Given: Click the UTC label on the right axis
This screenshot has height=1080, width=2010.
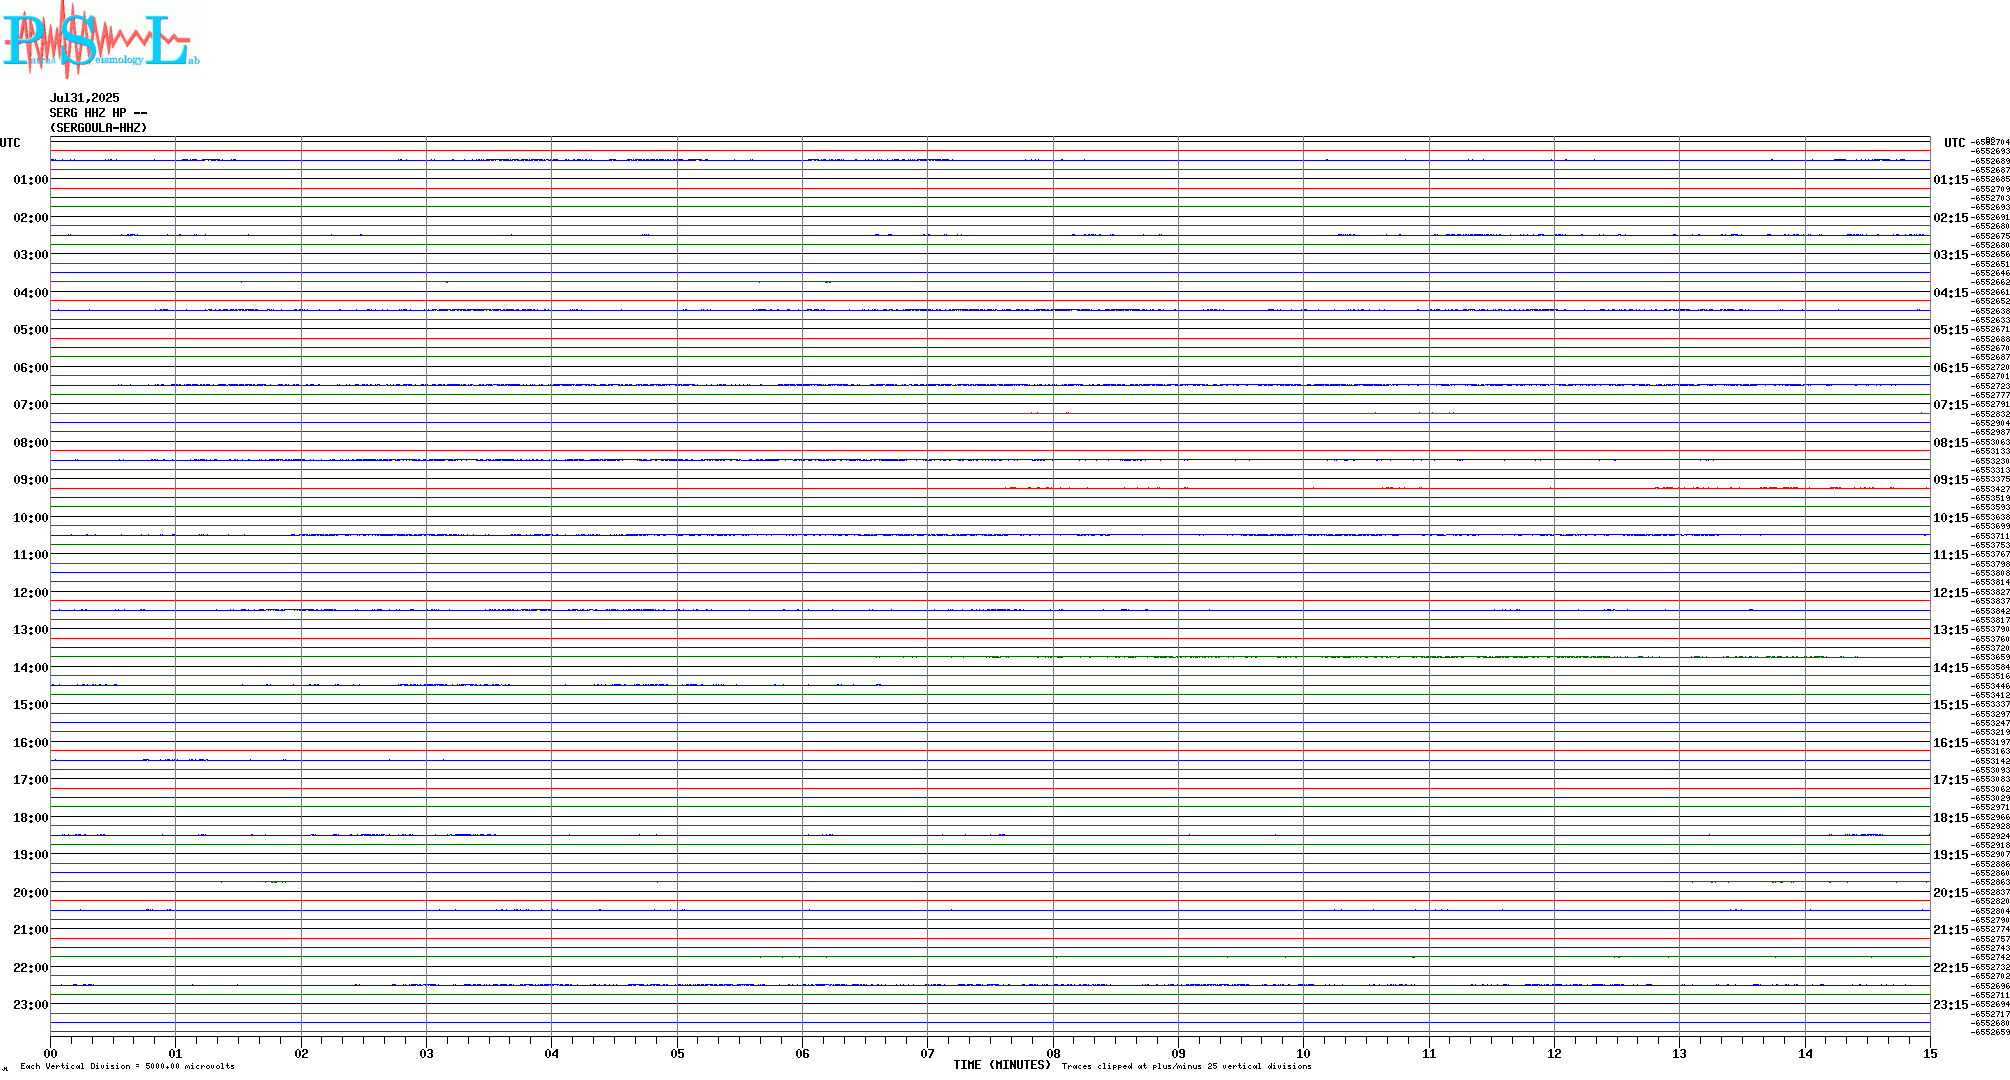Looking at the screenshot, I should tap(1955, 143).
